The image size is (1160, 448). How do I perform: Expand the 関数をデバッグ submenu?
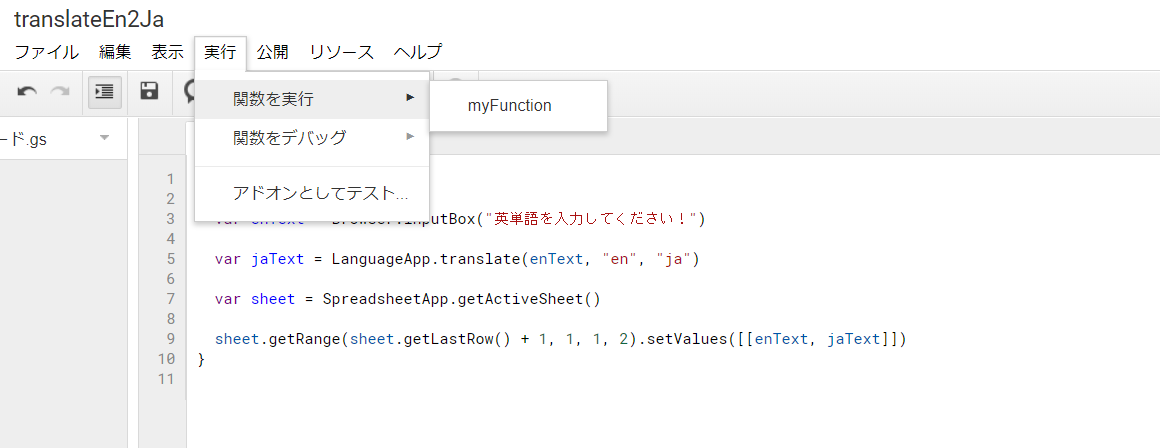pyautogui.click(x=290, y=137)
